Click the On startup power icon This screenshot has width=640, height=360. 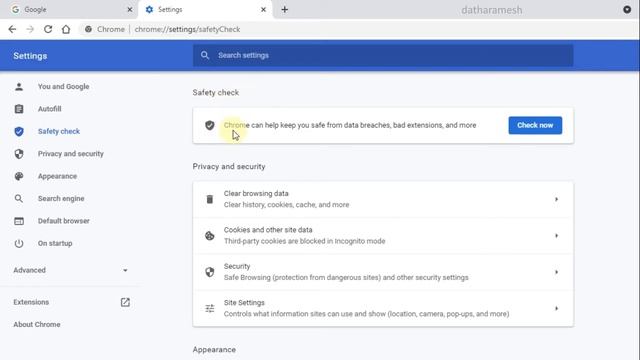[x=19, y=243]
